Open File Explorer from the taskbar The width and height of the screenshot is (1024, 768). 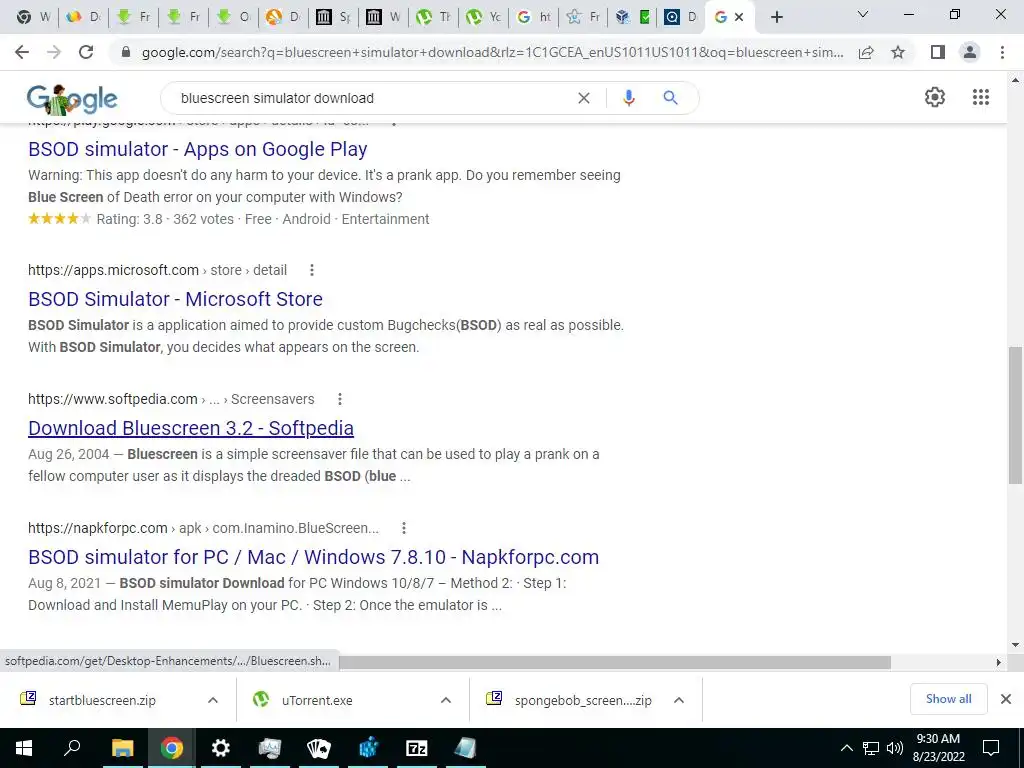point(122,748)
